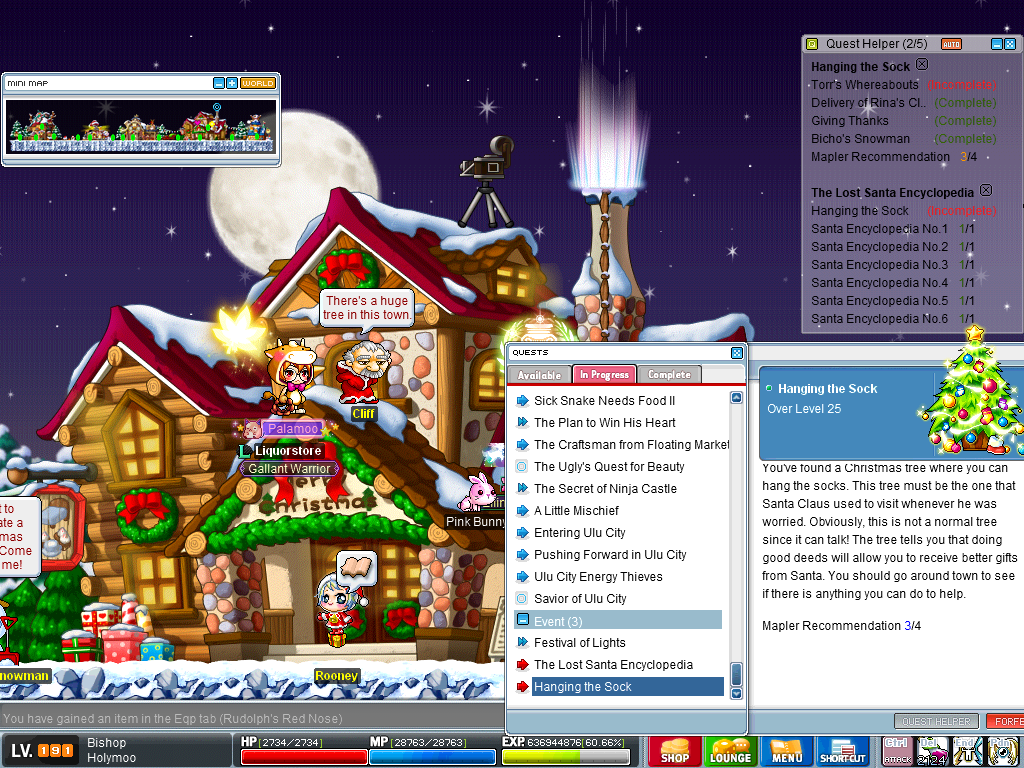
Task: Click the MP bar gauge
Action: click(x=432, y=757)
